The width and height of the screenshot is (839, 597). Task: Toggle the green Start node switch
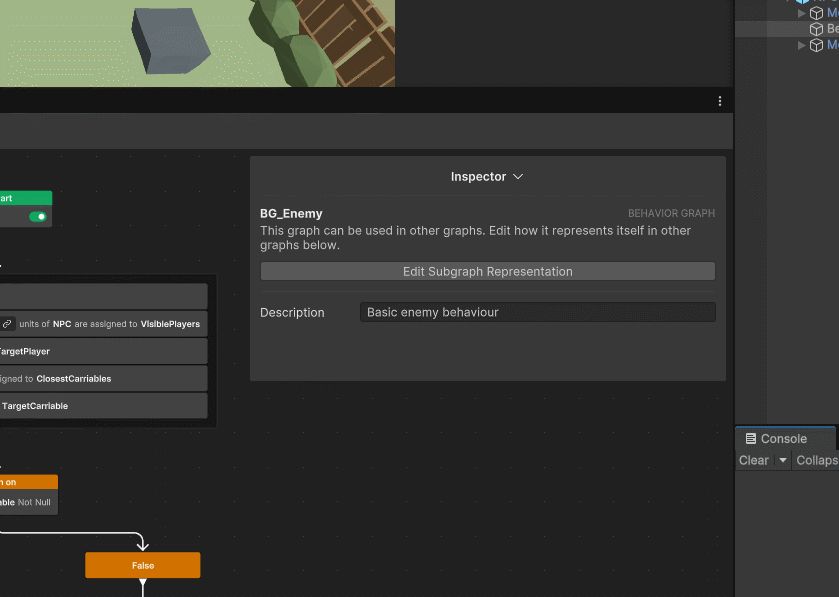coord(38,217)
